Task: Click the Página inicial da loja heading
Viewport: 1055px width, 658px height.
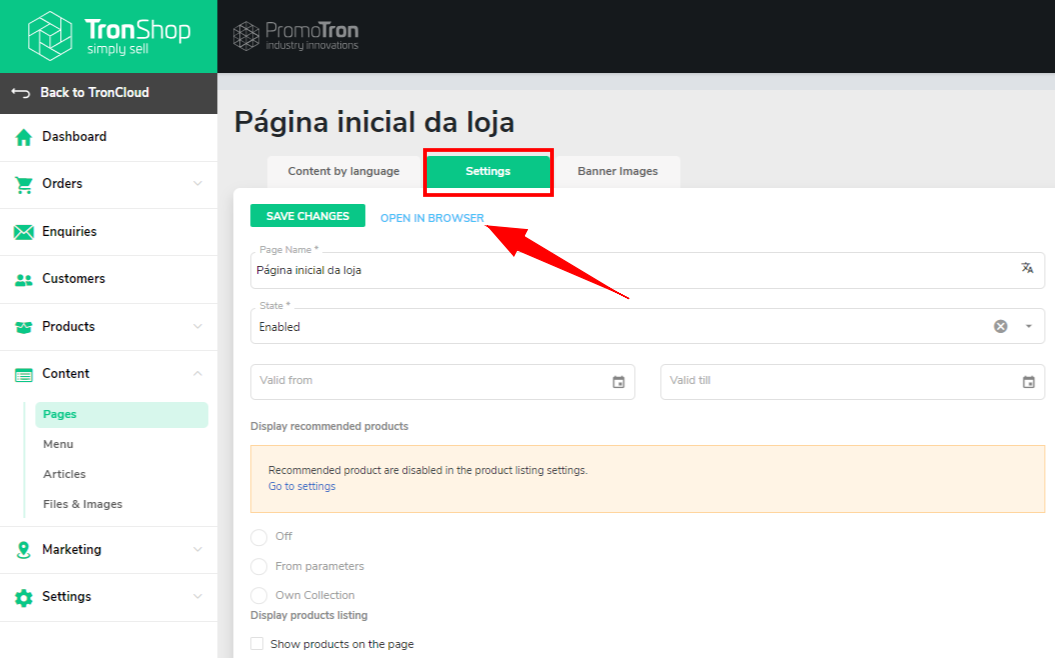Action: point(374,122)
